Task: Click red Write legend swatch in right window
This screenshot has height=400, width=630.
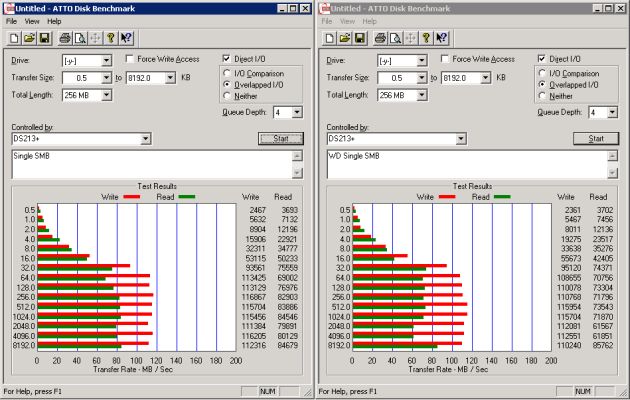Action: (447, 197)
